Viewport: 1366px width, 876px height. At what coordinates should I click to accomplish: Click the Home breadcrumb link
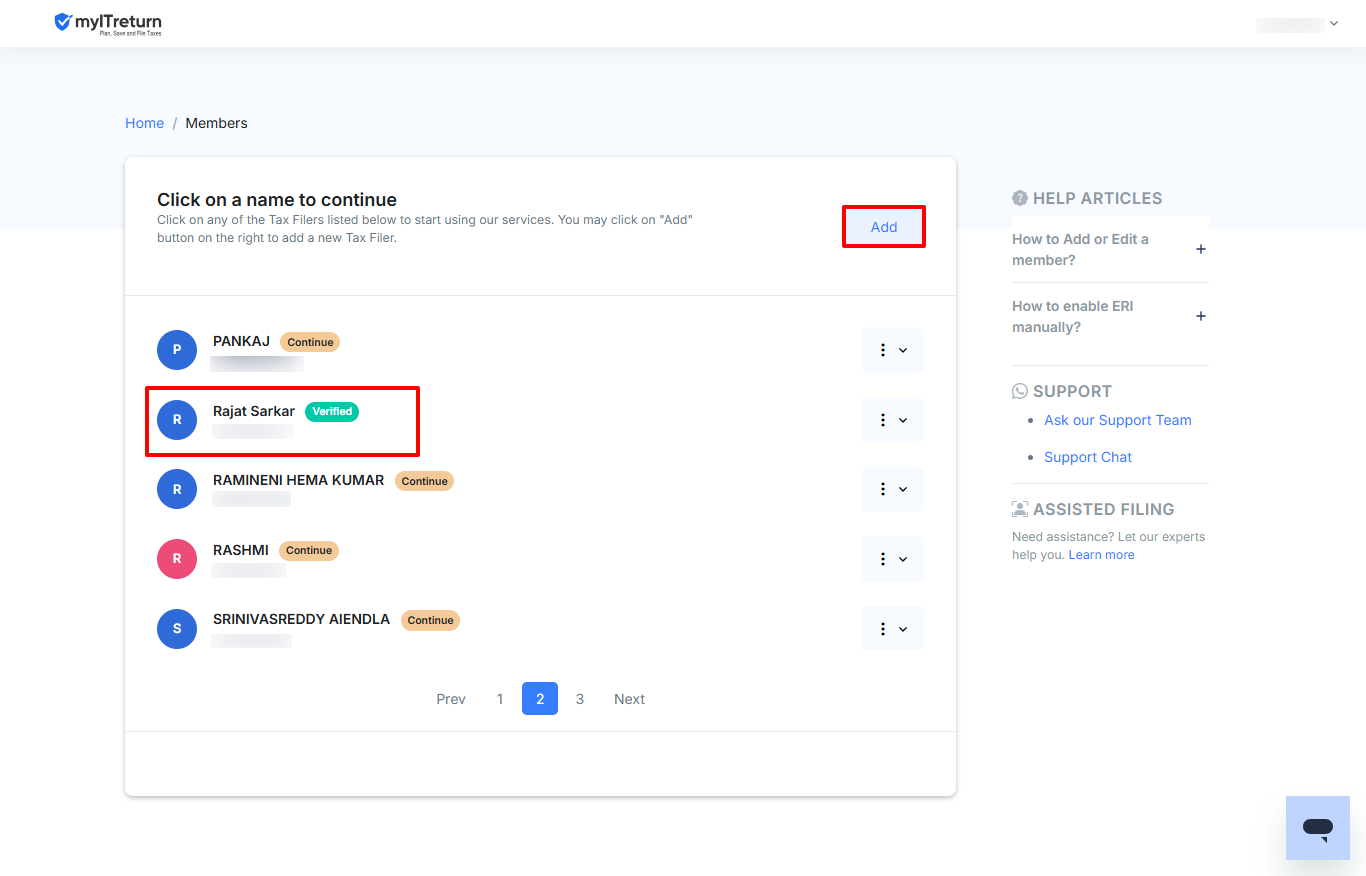pyautogui.click(x=144, y=123)
